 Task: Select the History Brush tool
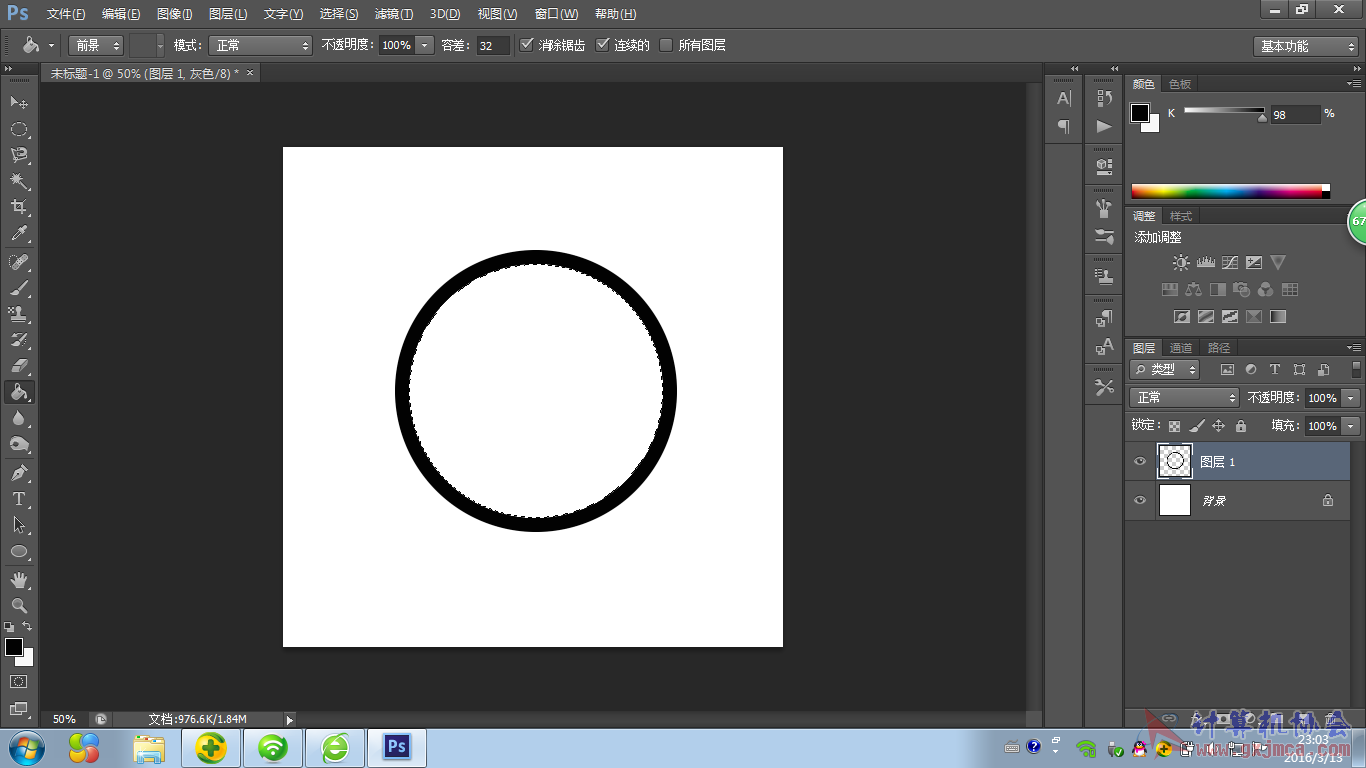point(19,340)
